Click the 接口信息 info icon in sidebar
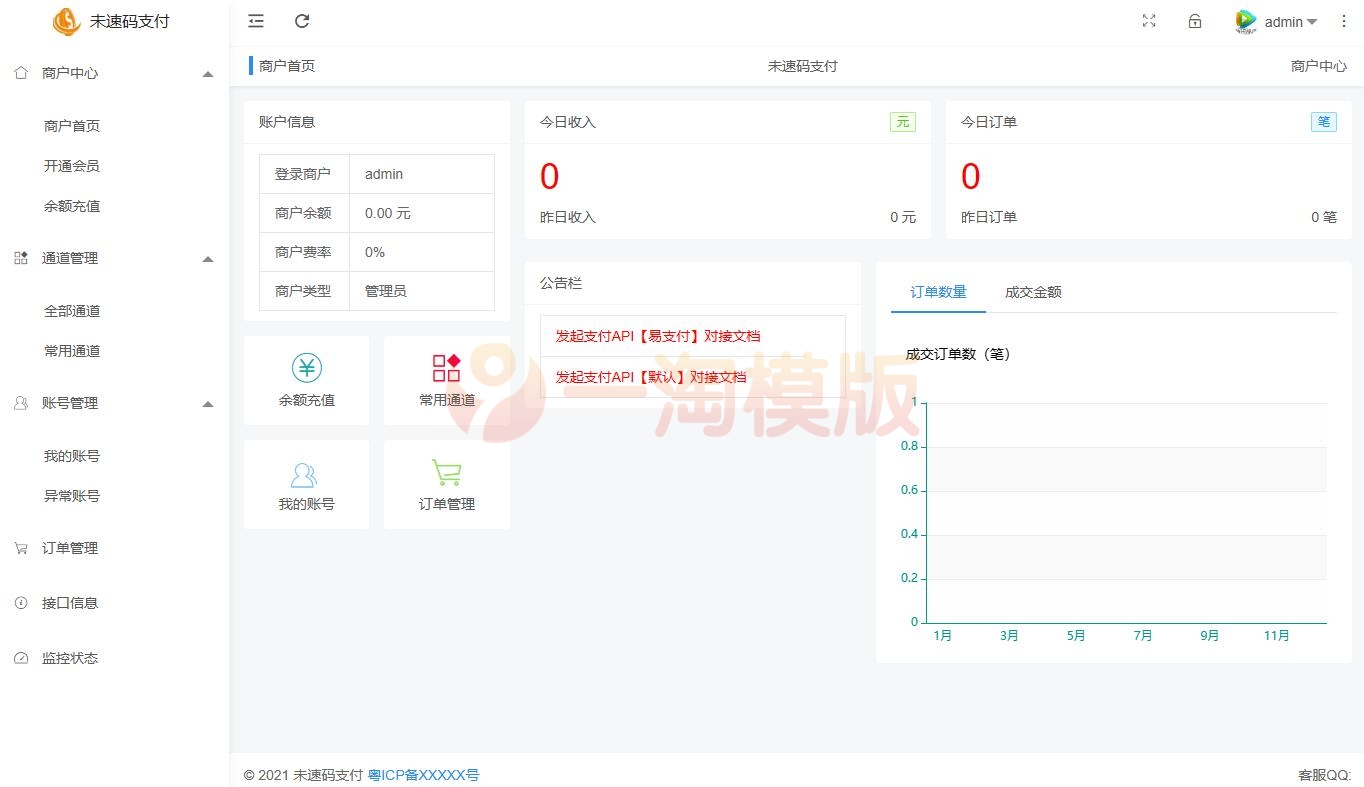 pos(21,603)
